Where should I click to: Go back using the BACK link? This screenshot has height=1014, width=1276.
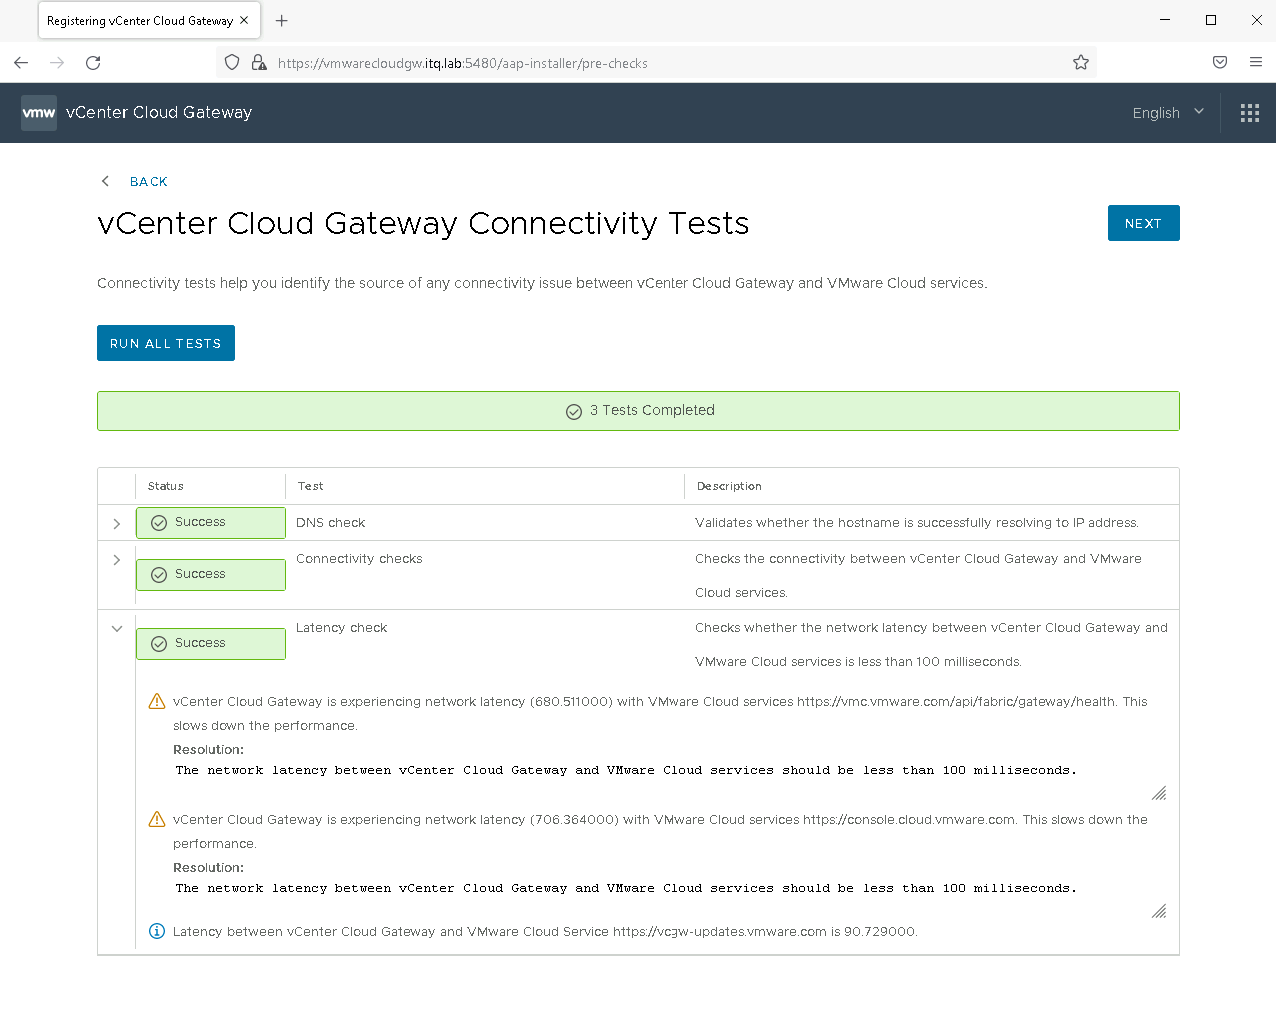point(148,182)
